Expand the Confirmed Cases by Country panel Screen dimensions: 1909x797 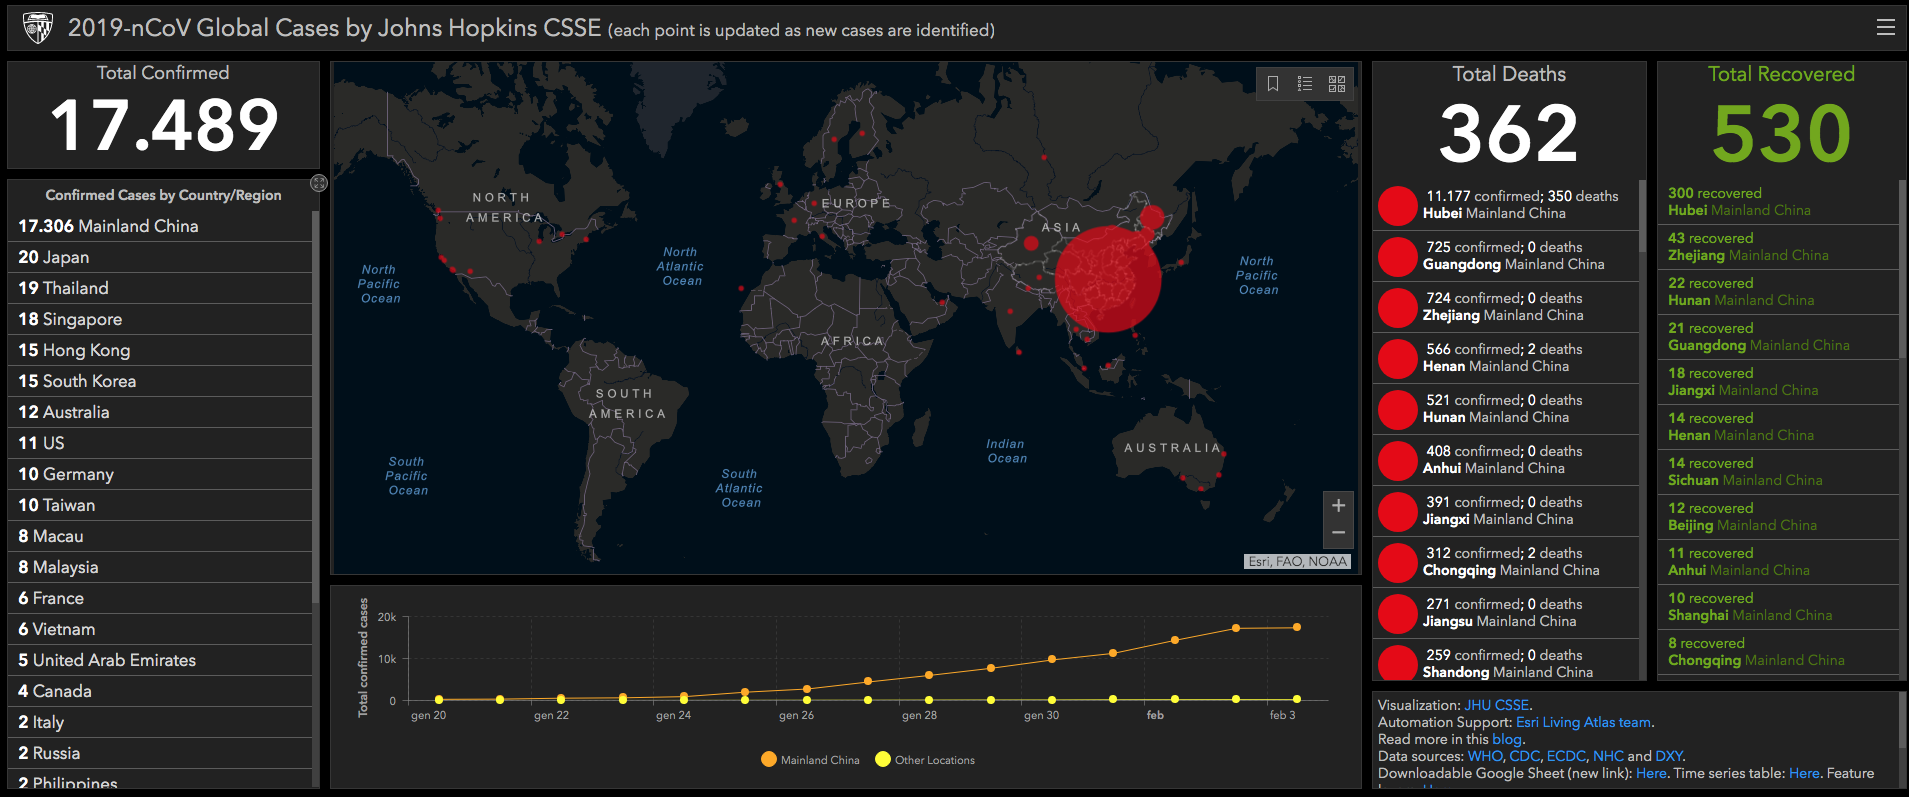(319, 183)
